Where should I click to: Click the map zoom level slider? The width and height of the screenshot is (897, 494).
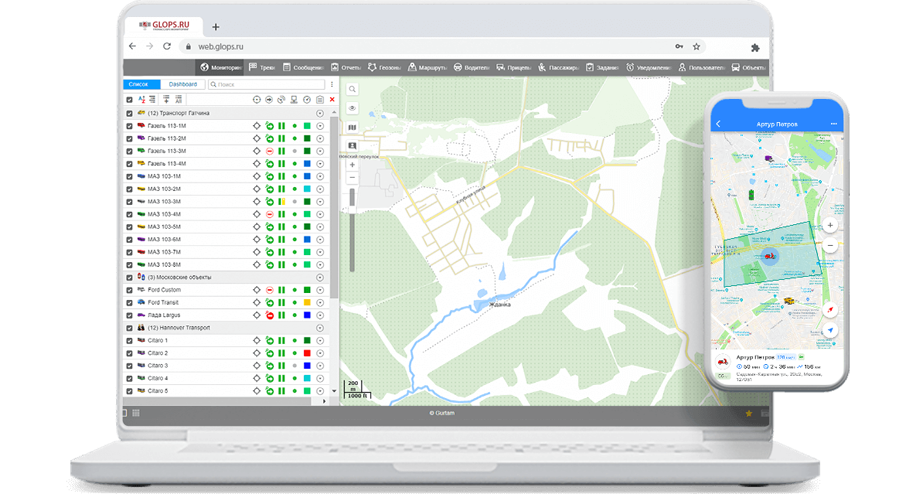(352, 230)
